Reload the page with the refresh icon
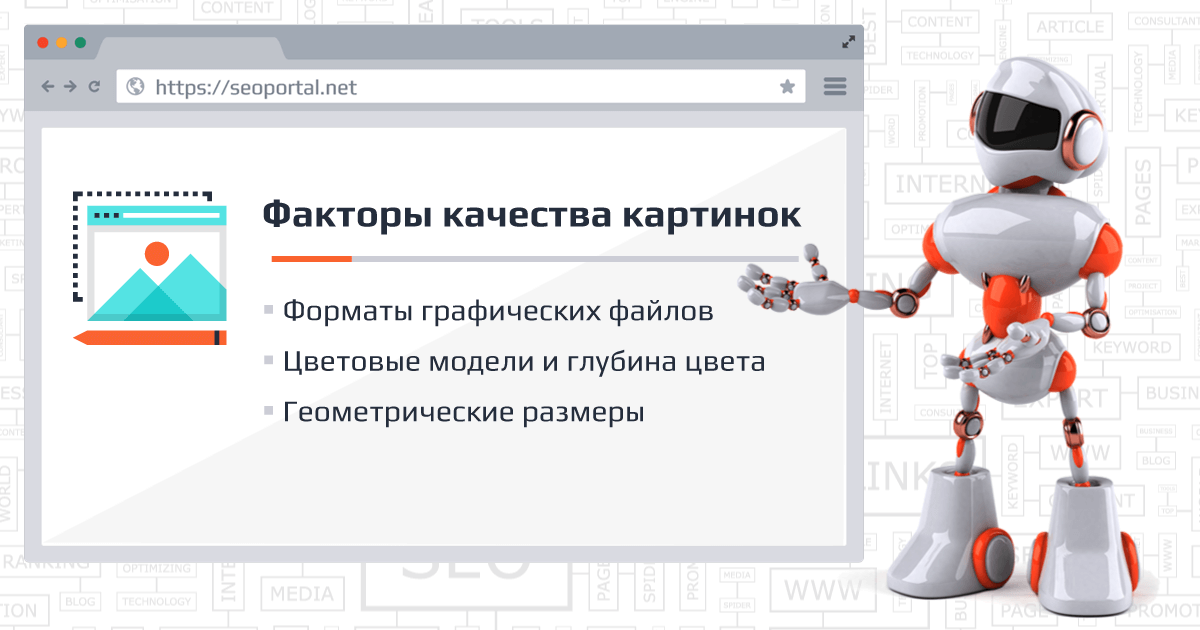1200x630 pixels. click(x=94, y=87)
